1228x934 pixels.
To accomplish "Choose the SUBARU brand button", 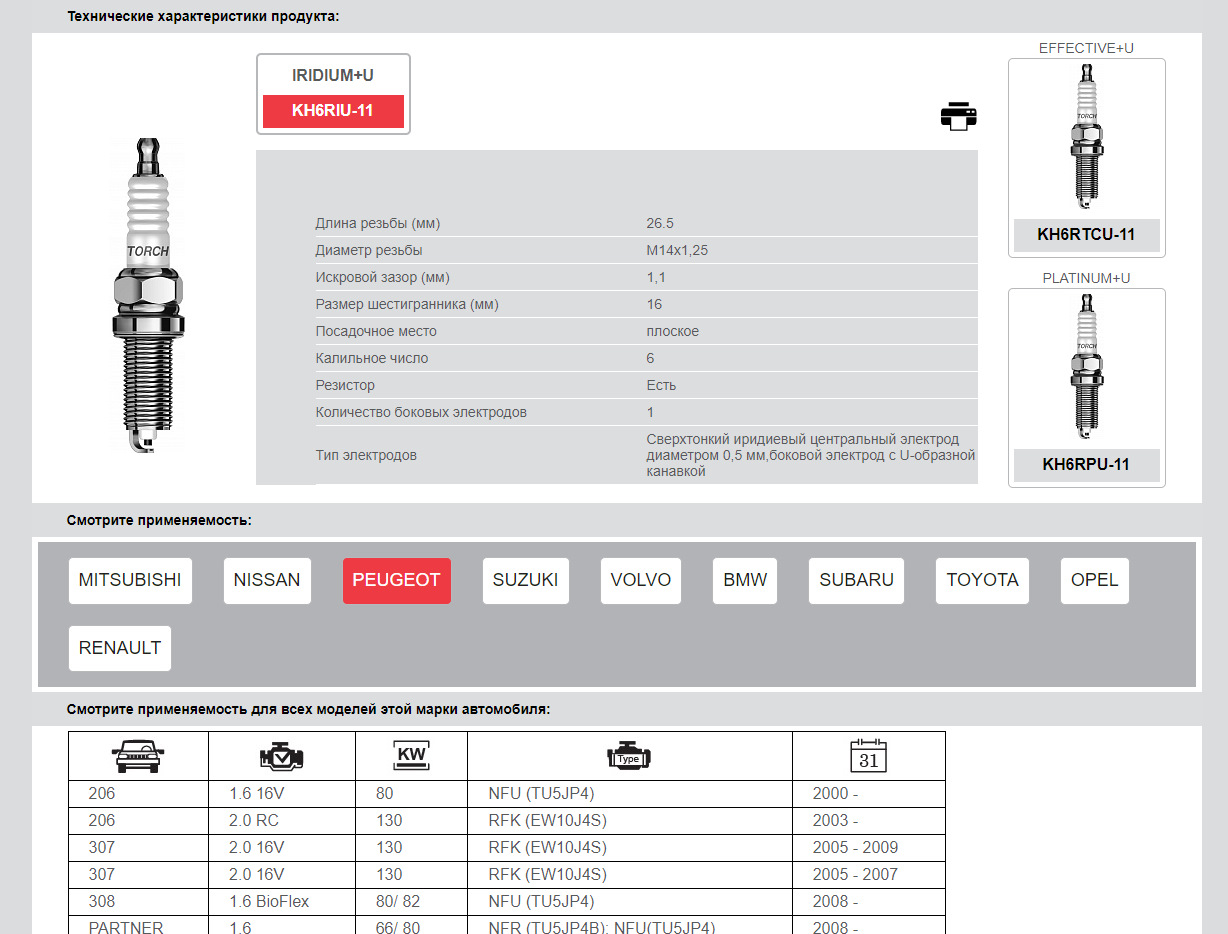I will [x=856, y=581].
